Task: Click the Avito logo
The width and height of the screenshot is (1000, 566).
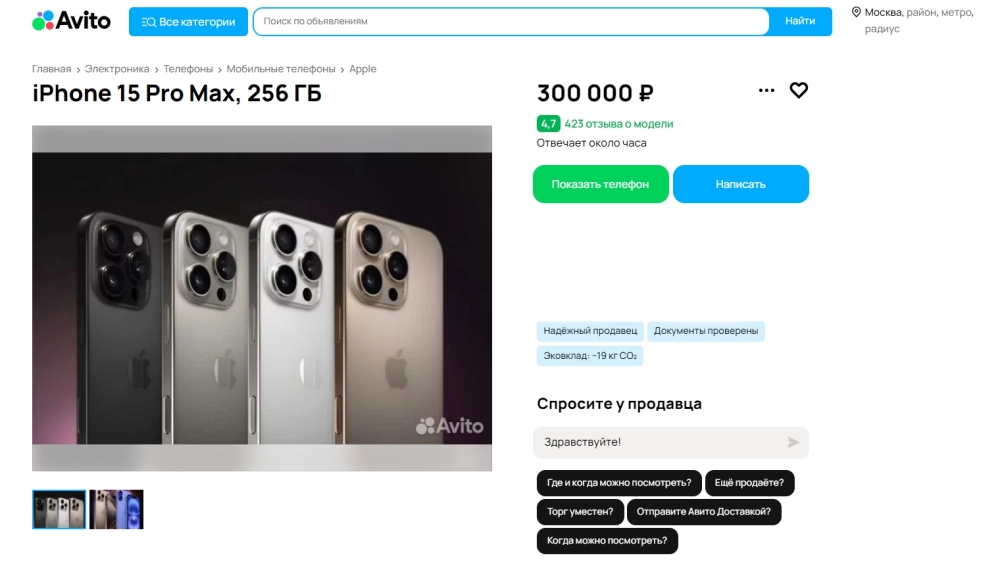Action: pos(71,21)
